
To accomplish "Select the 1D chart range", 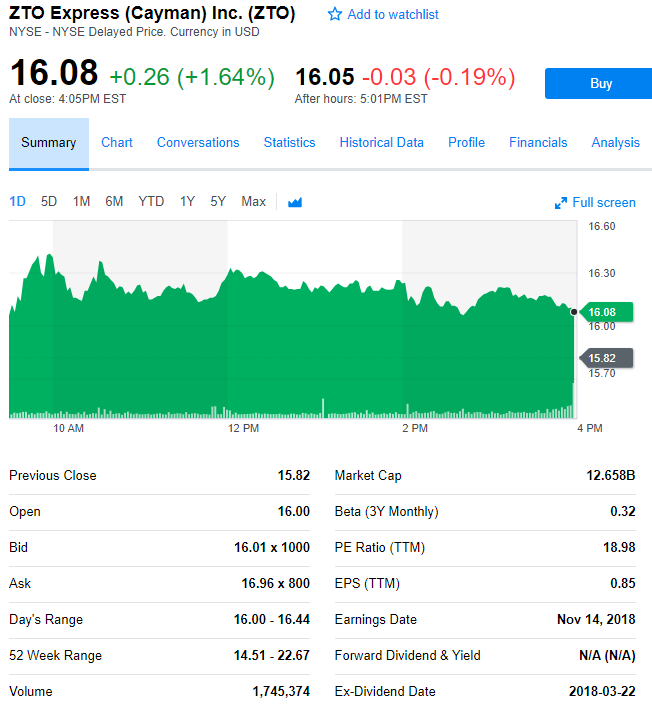I will pyautogui.click(x=18, y=202).
